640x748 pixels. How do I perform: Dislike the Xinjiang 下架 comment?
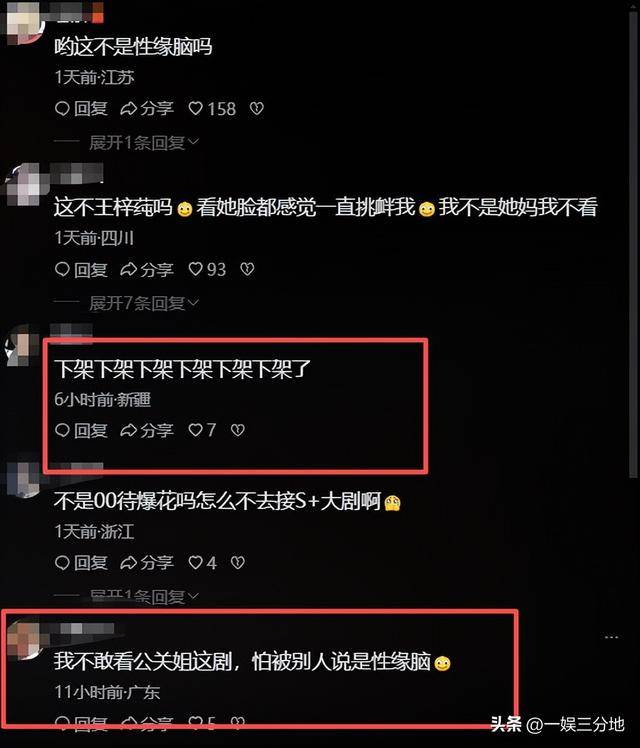pos(237,431)
